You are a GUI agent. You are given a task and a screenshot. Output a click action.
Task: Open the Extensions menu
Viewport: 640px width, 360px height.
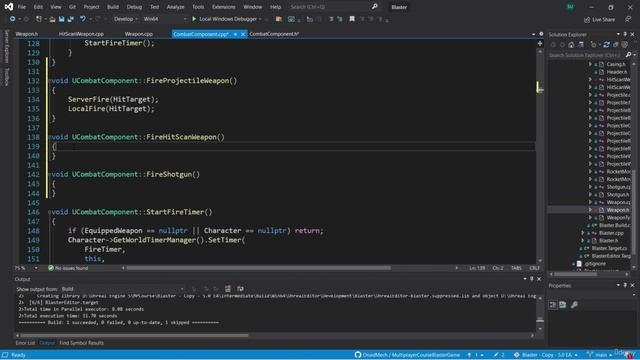(x=223, y=7)
